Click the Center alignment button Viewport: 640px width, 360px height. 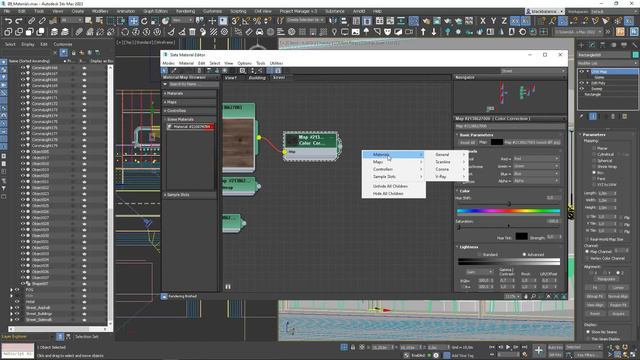(x=618, y=287)
